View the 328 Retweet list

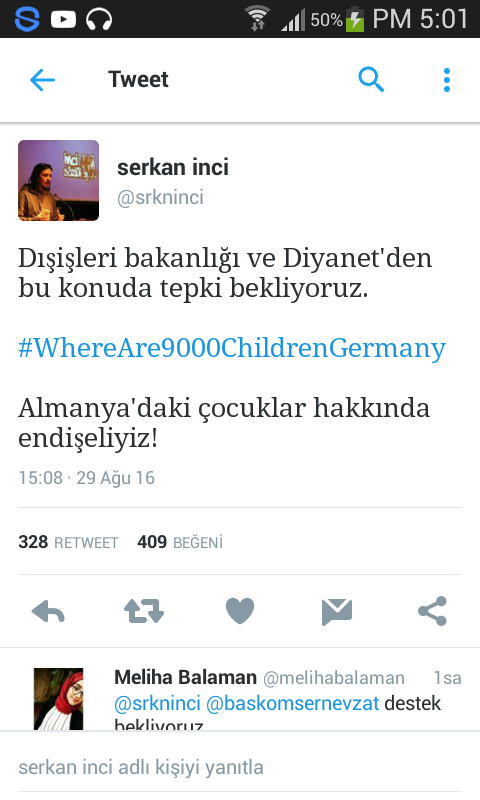[68, 542]
